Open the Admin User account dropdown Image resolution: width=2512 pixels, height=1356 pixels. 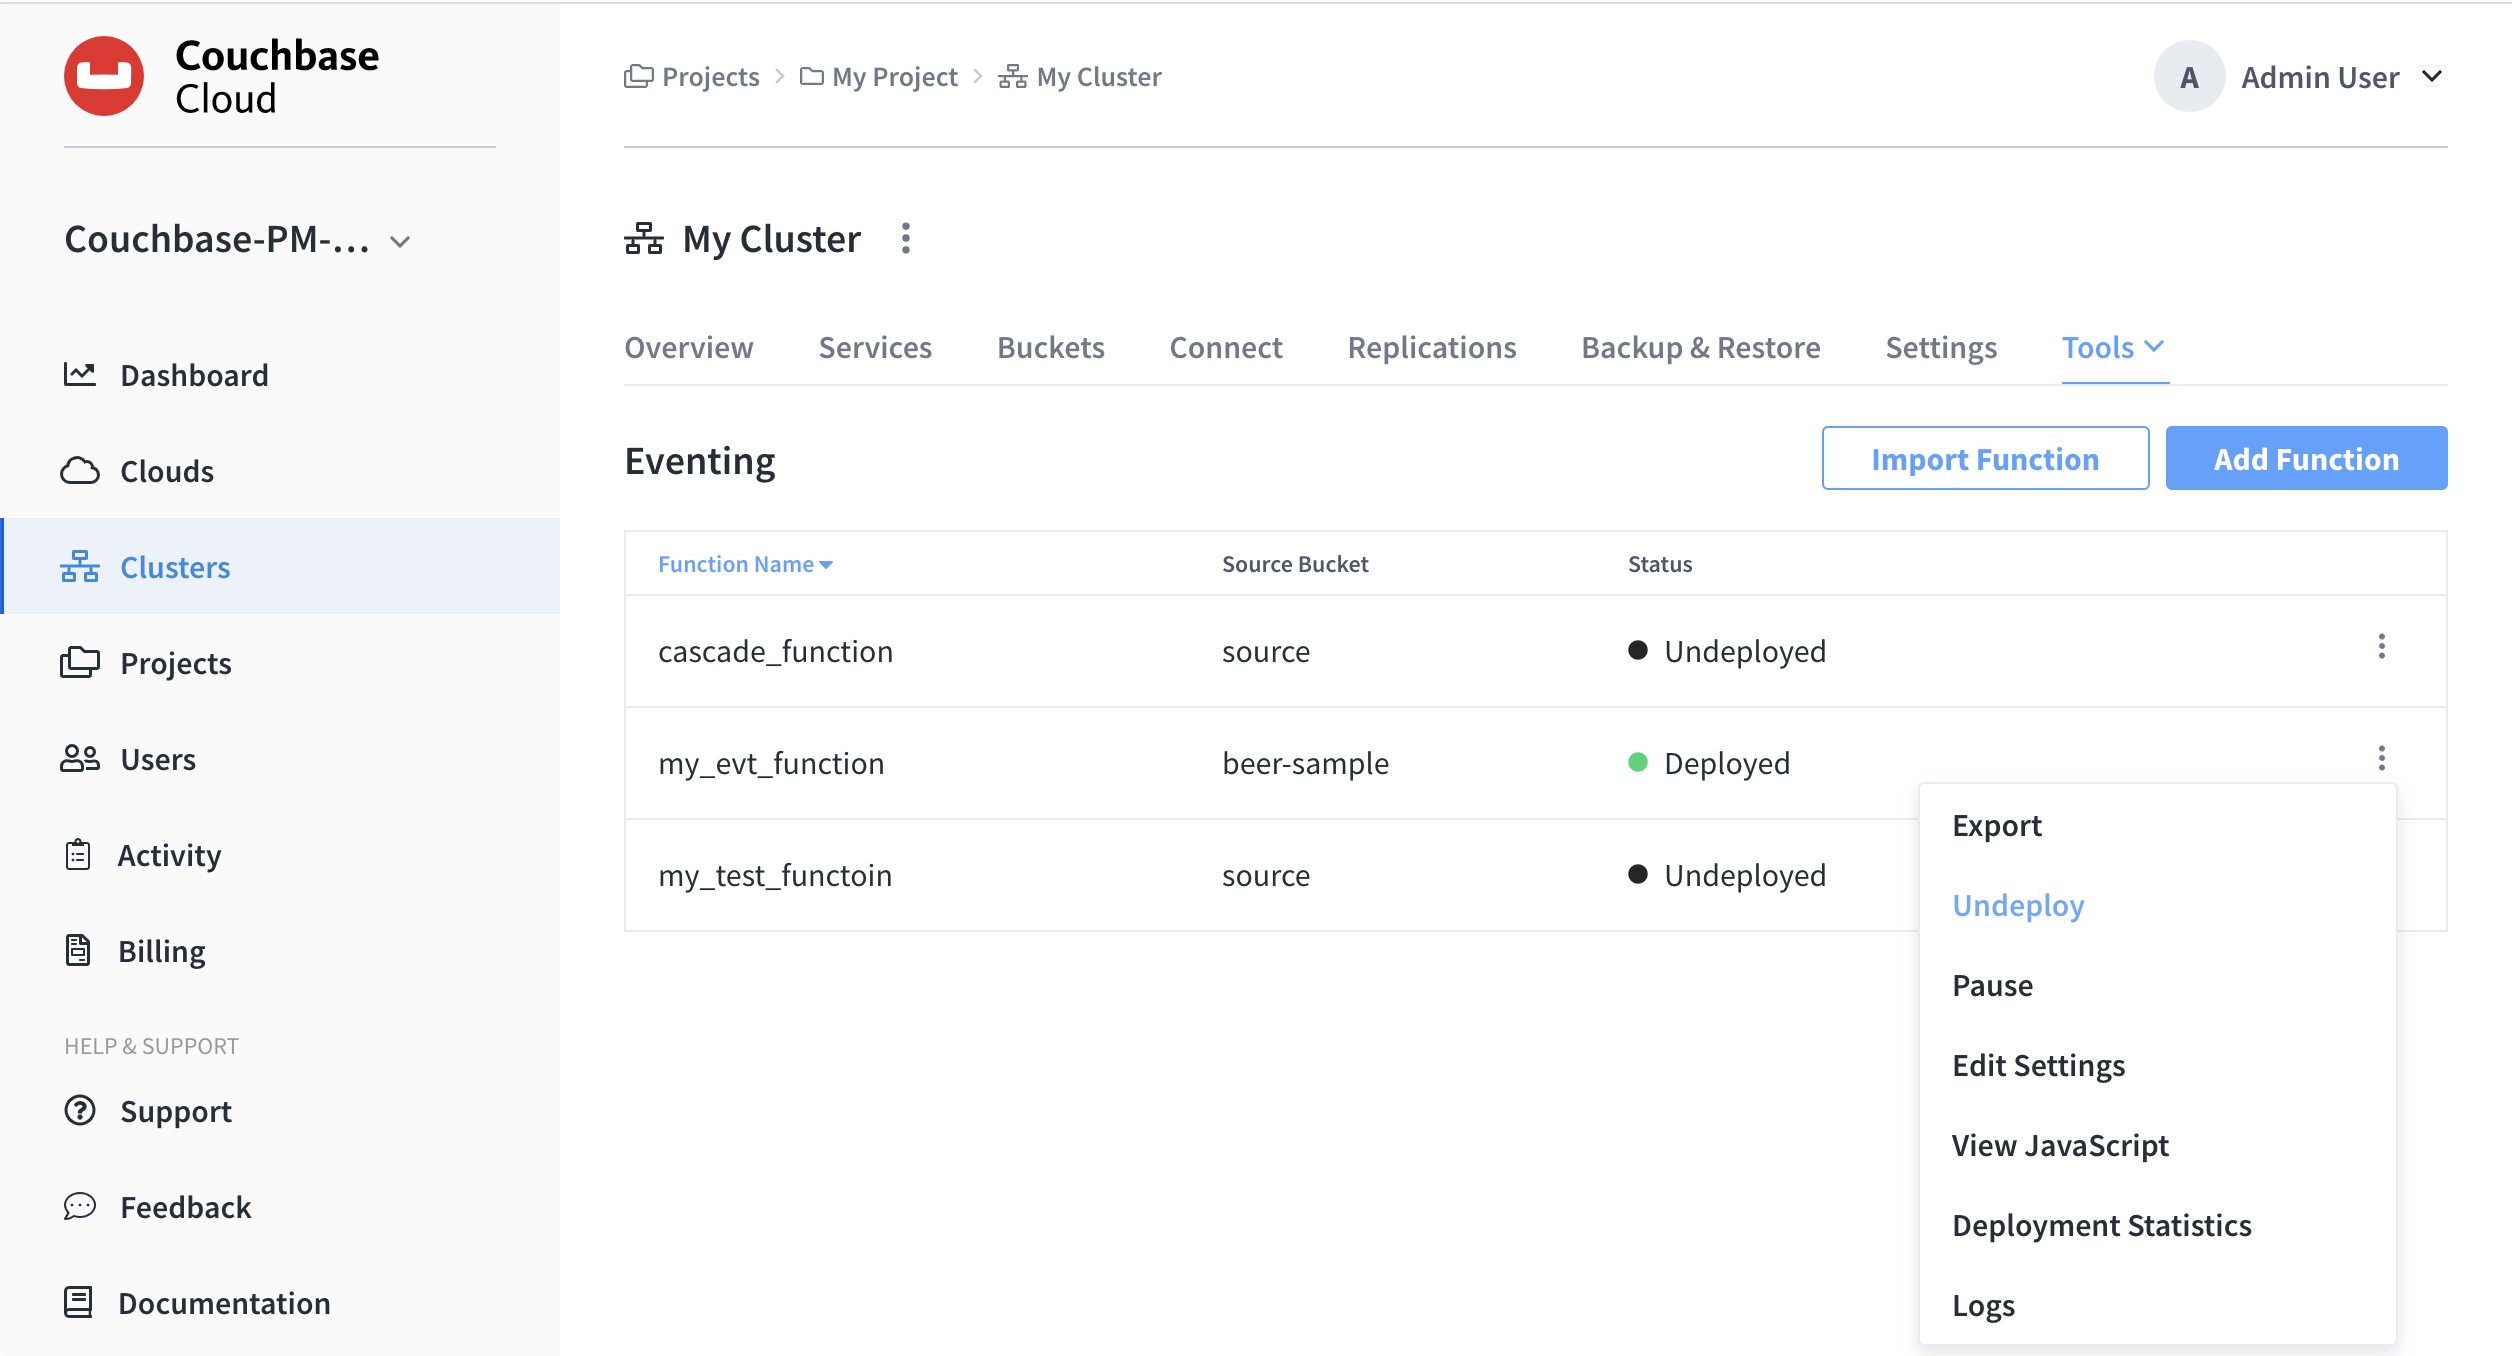pyautogui.click(x=2432, y=77)
